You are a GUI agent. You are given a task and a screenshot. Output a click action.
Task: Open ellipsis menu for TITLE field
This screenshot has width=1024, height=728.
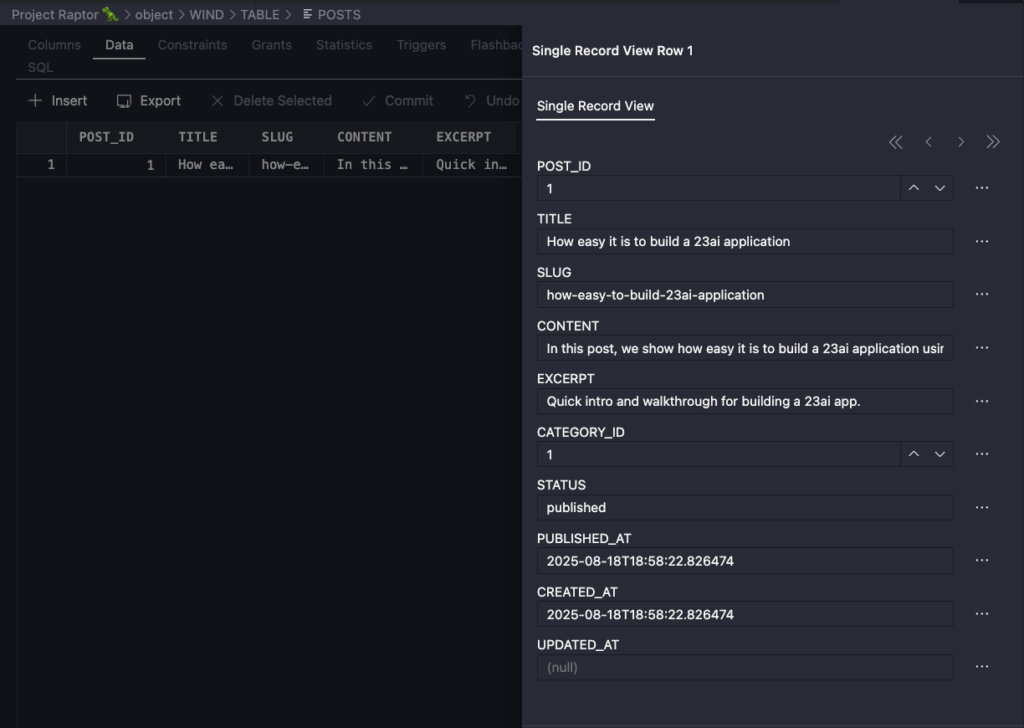982,241
